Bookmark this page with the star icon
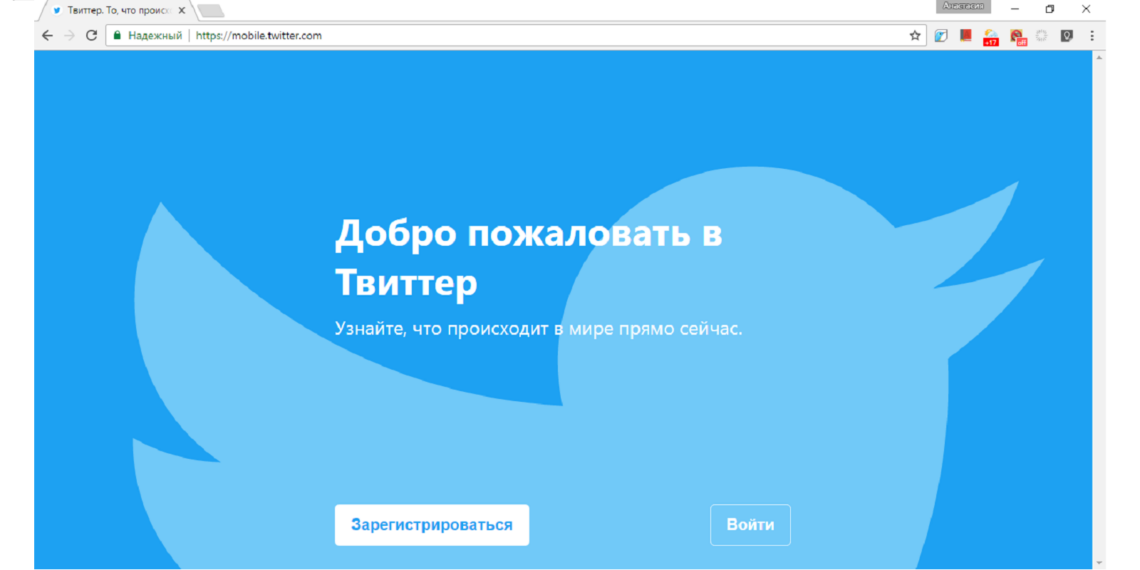 (914, 35)
